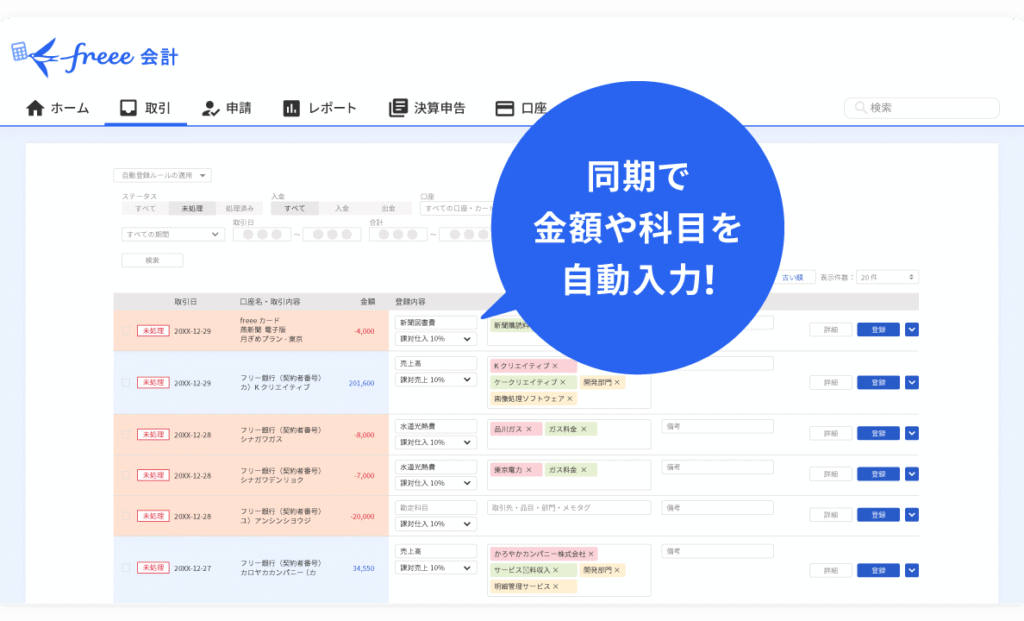Select the 処理済み status filter
The width and height of the screenshot is (1024, 621).
[240, 208]
